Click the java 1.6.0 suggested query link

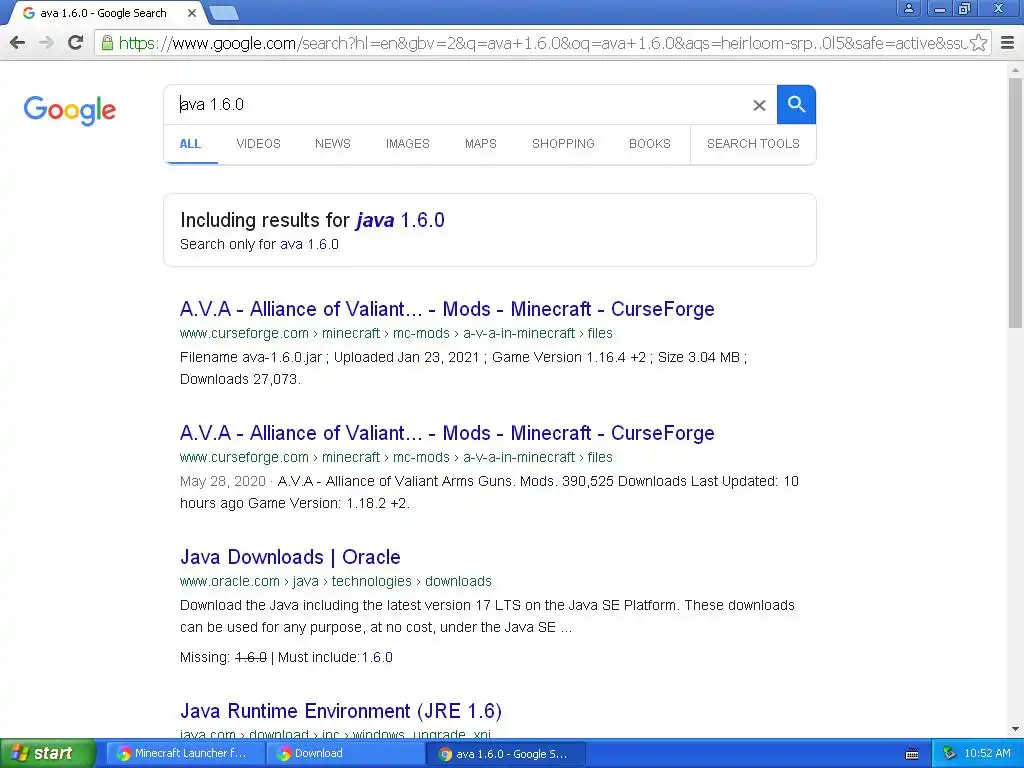(400, 220)
